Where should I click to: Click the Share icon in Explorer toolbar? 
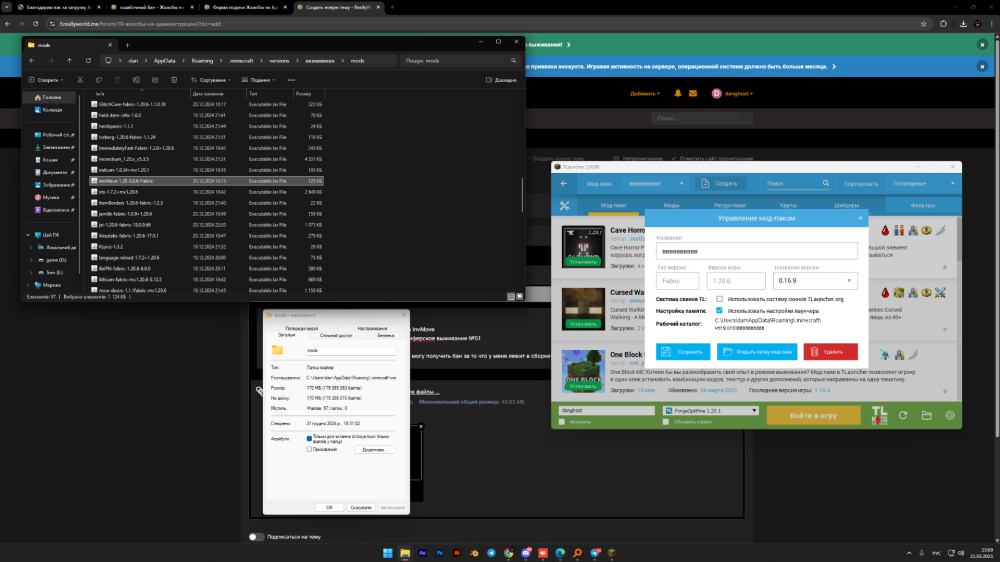pyautogui.click(x=155, y=80)
